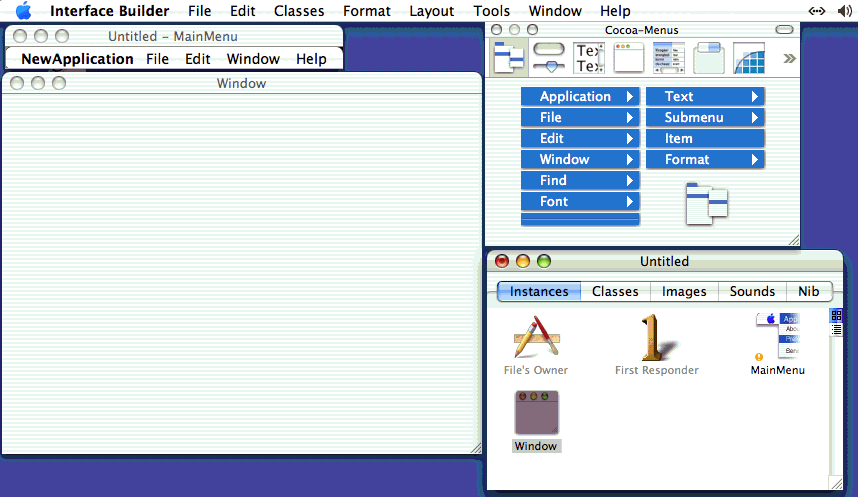Show more palettes via the double chevron

click(x=789, y=58)
